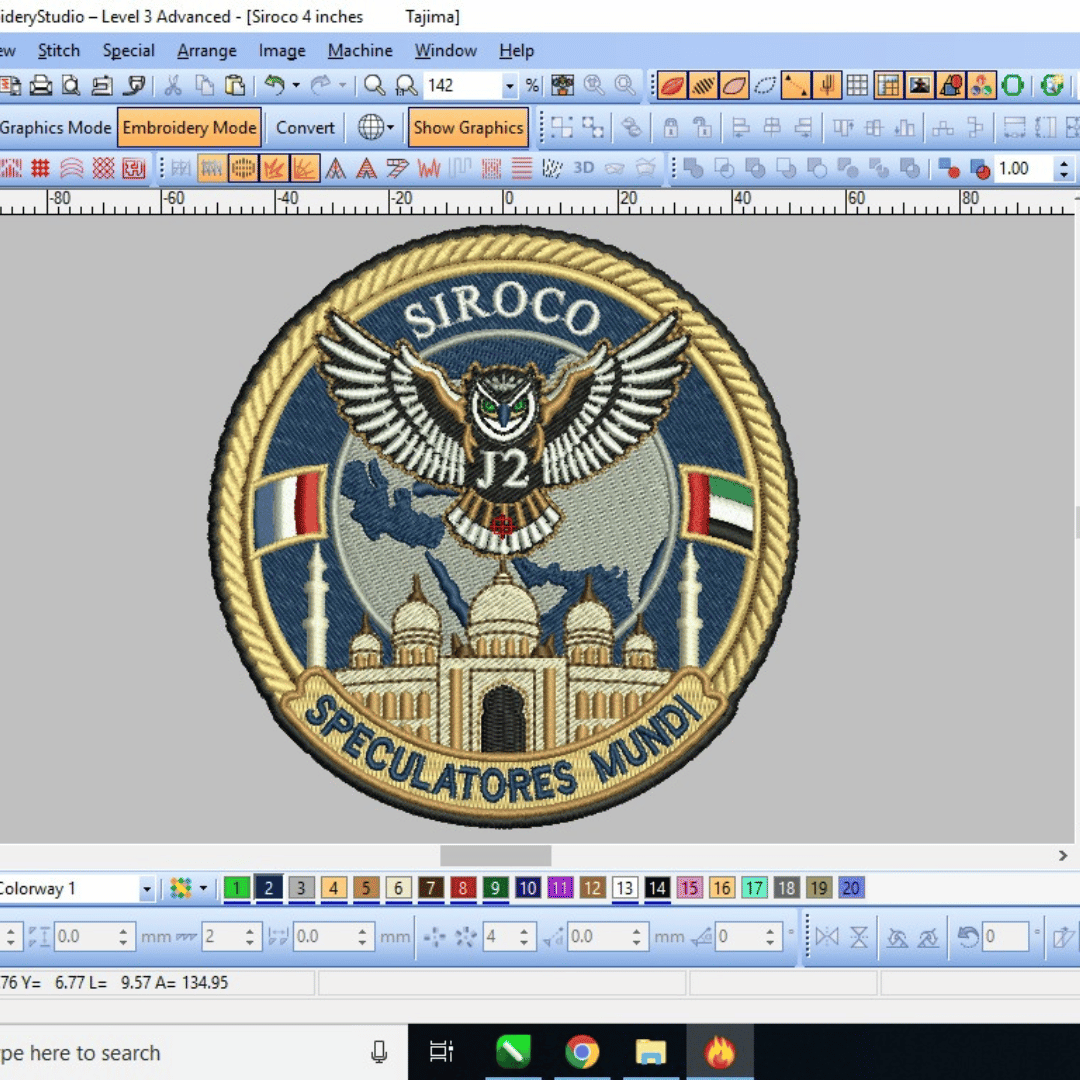1080x1080 pixels.
Task: Click the unlock open-padlock icon
Action: click(701, 127)
